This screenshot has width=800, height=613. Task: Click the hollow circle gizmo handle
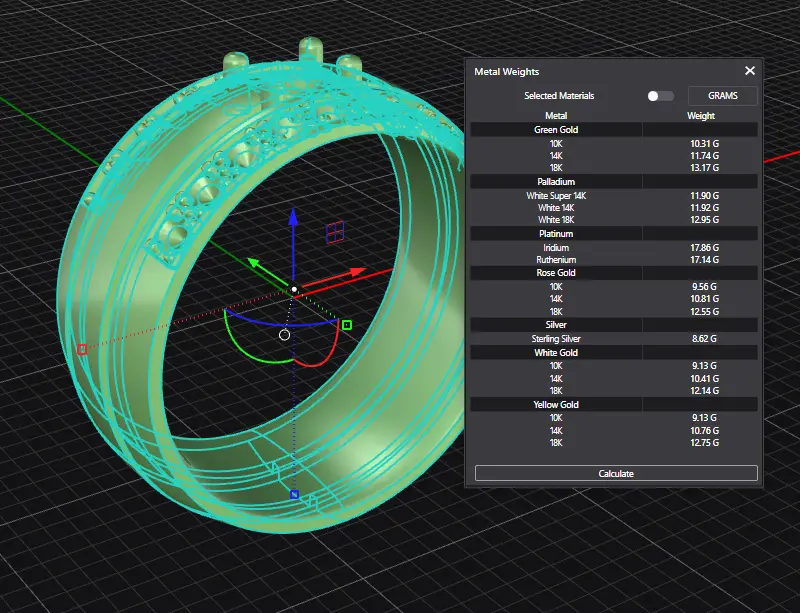point(285,335)
